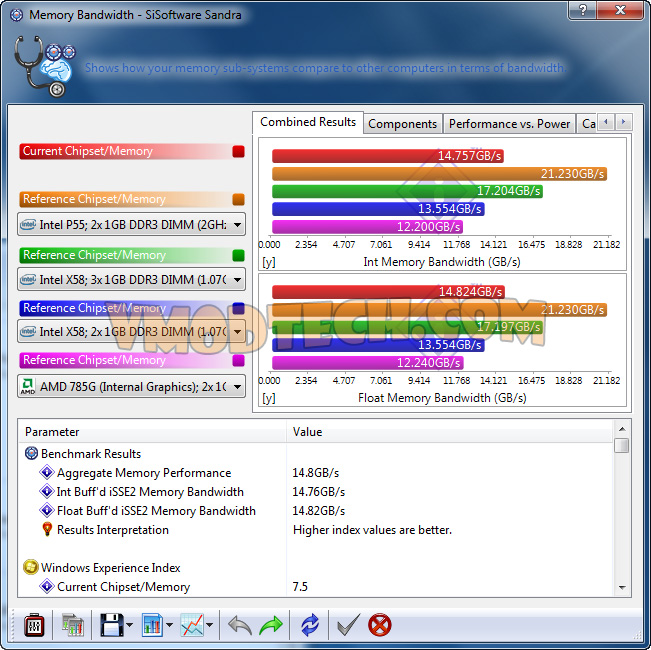Image resolution: width=651 pixels, height=650 pixels.
Task: Open the Intel X58 2x1GB reference dropdown
Action: point(131,331)
